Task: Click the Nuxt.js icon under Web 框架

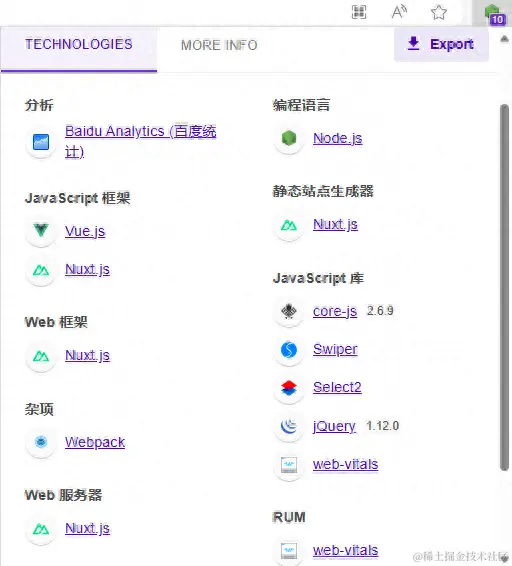Action: pos(41,357)
